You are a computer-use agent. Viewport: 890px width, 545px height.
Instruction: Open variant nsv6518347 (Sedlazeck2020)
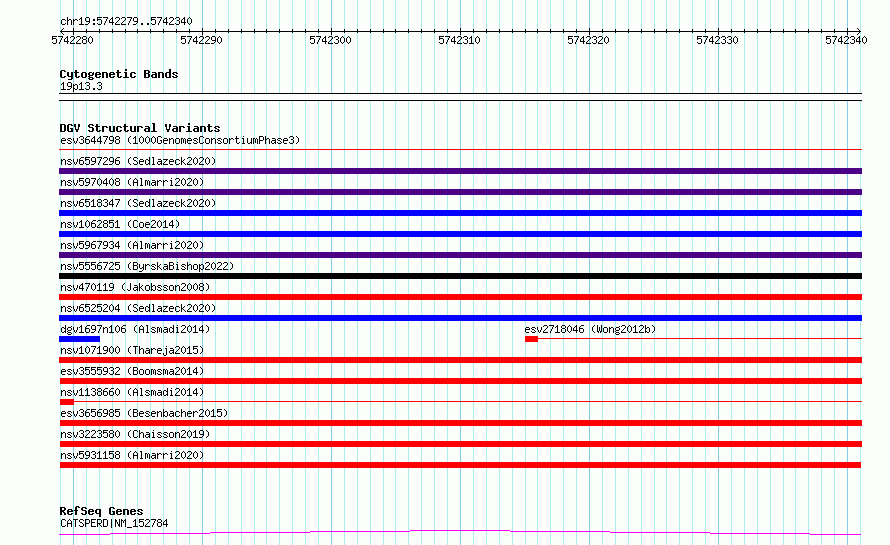pos(138,203)
